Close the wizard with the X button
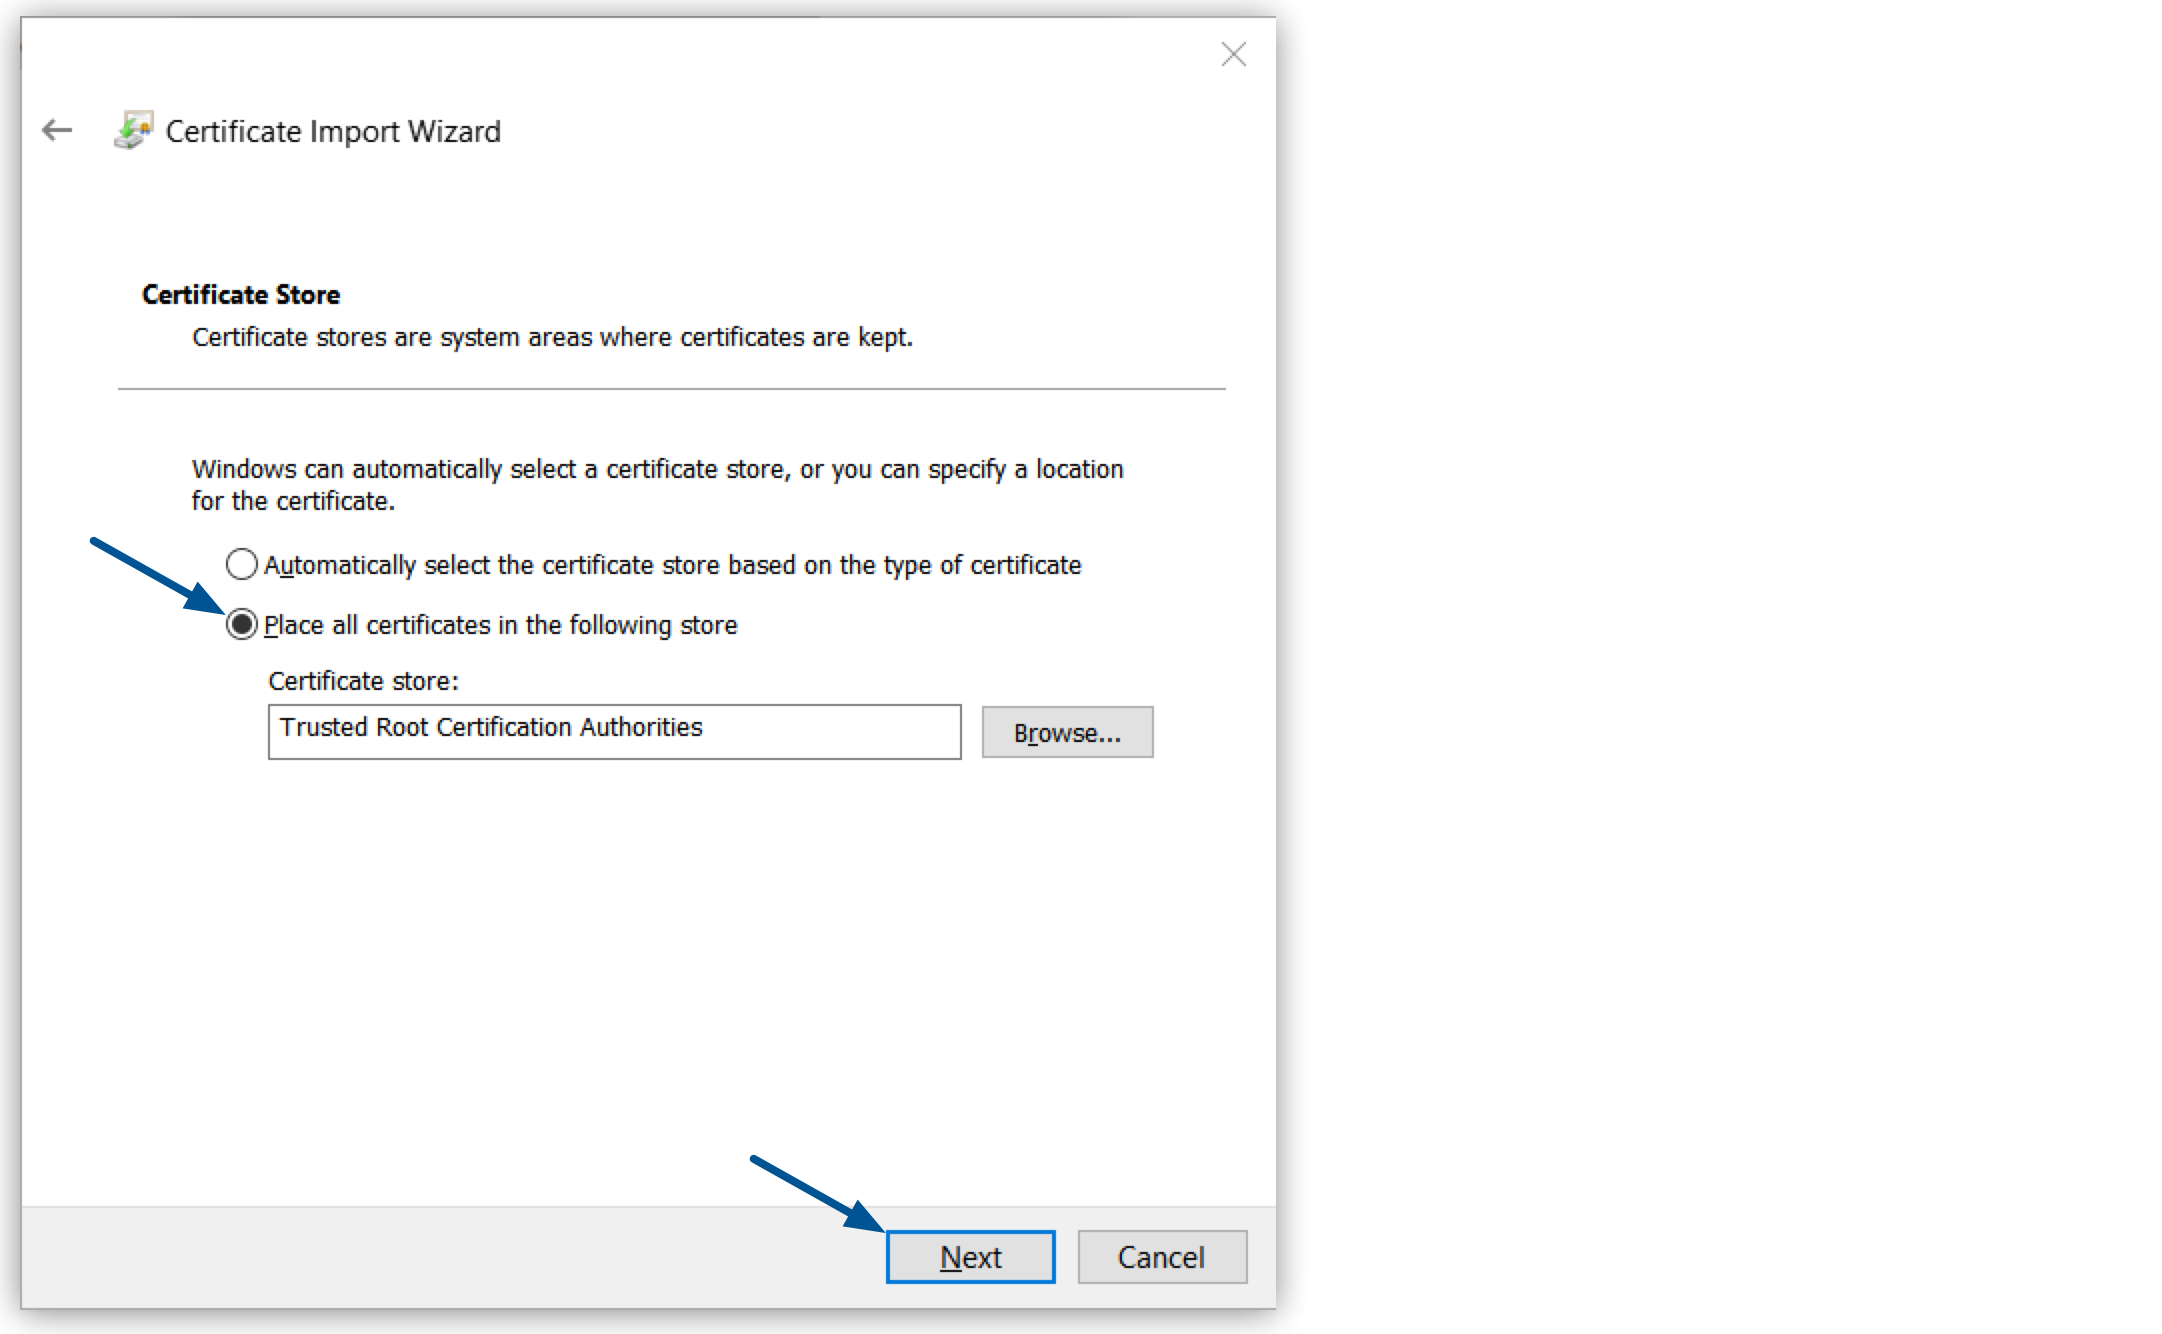This screenshot has width=2162, height=1334. coord(1233,55)
